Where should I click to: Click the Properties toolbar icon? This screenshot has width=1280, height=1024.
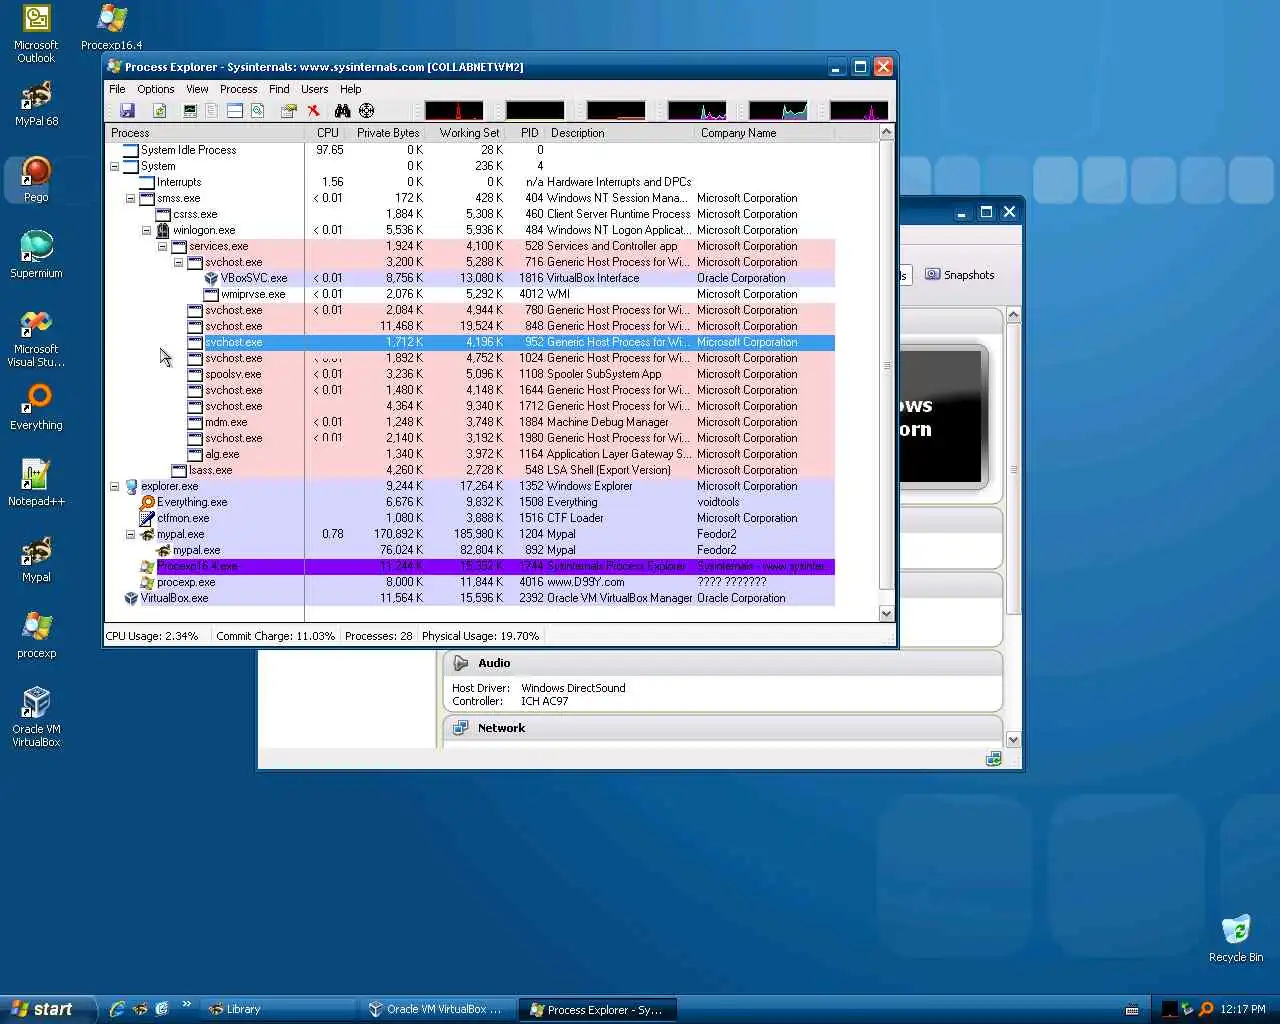click(x=289, y=111)
